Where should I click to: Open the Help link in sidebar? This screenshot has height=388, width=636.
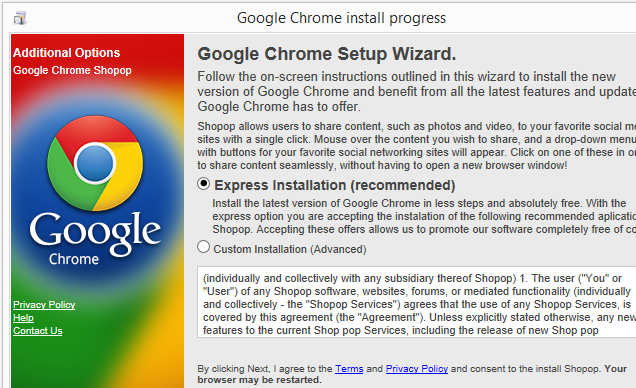(x=24, y=317)
